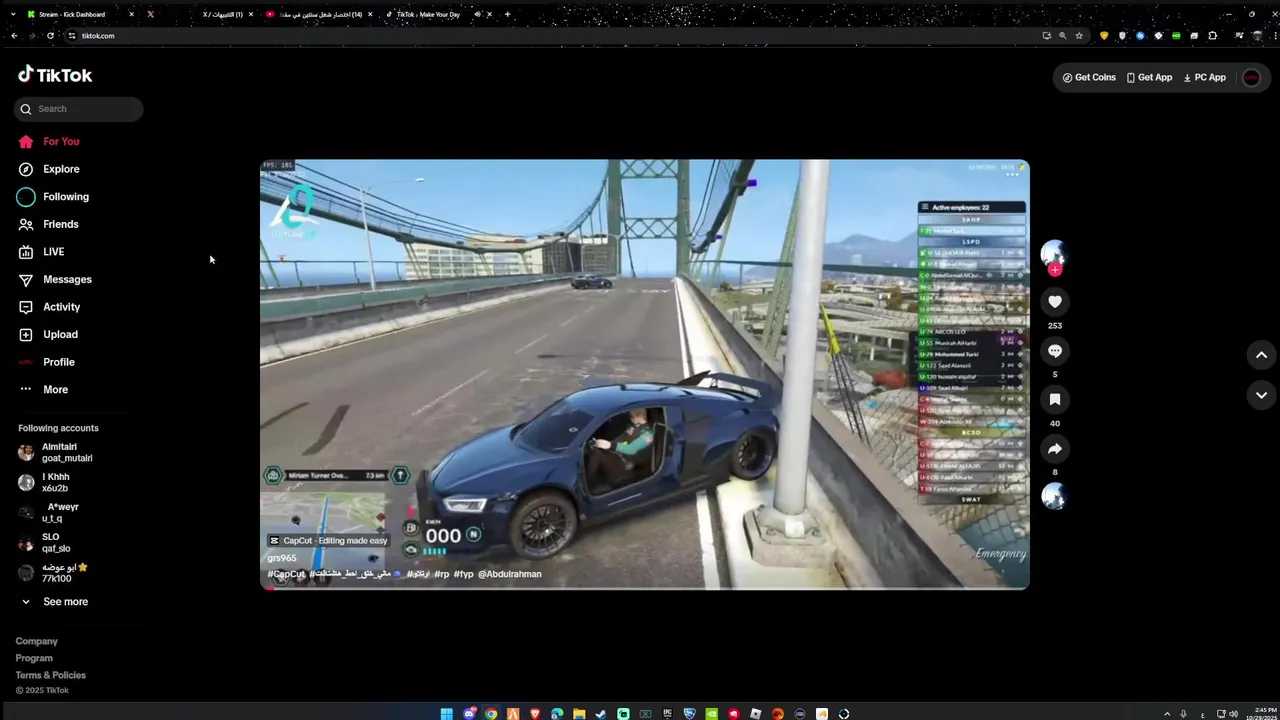Click the browser back button

point(14,36)
